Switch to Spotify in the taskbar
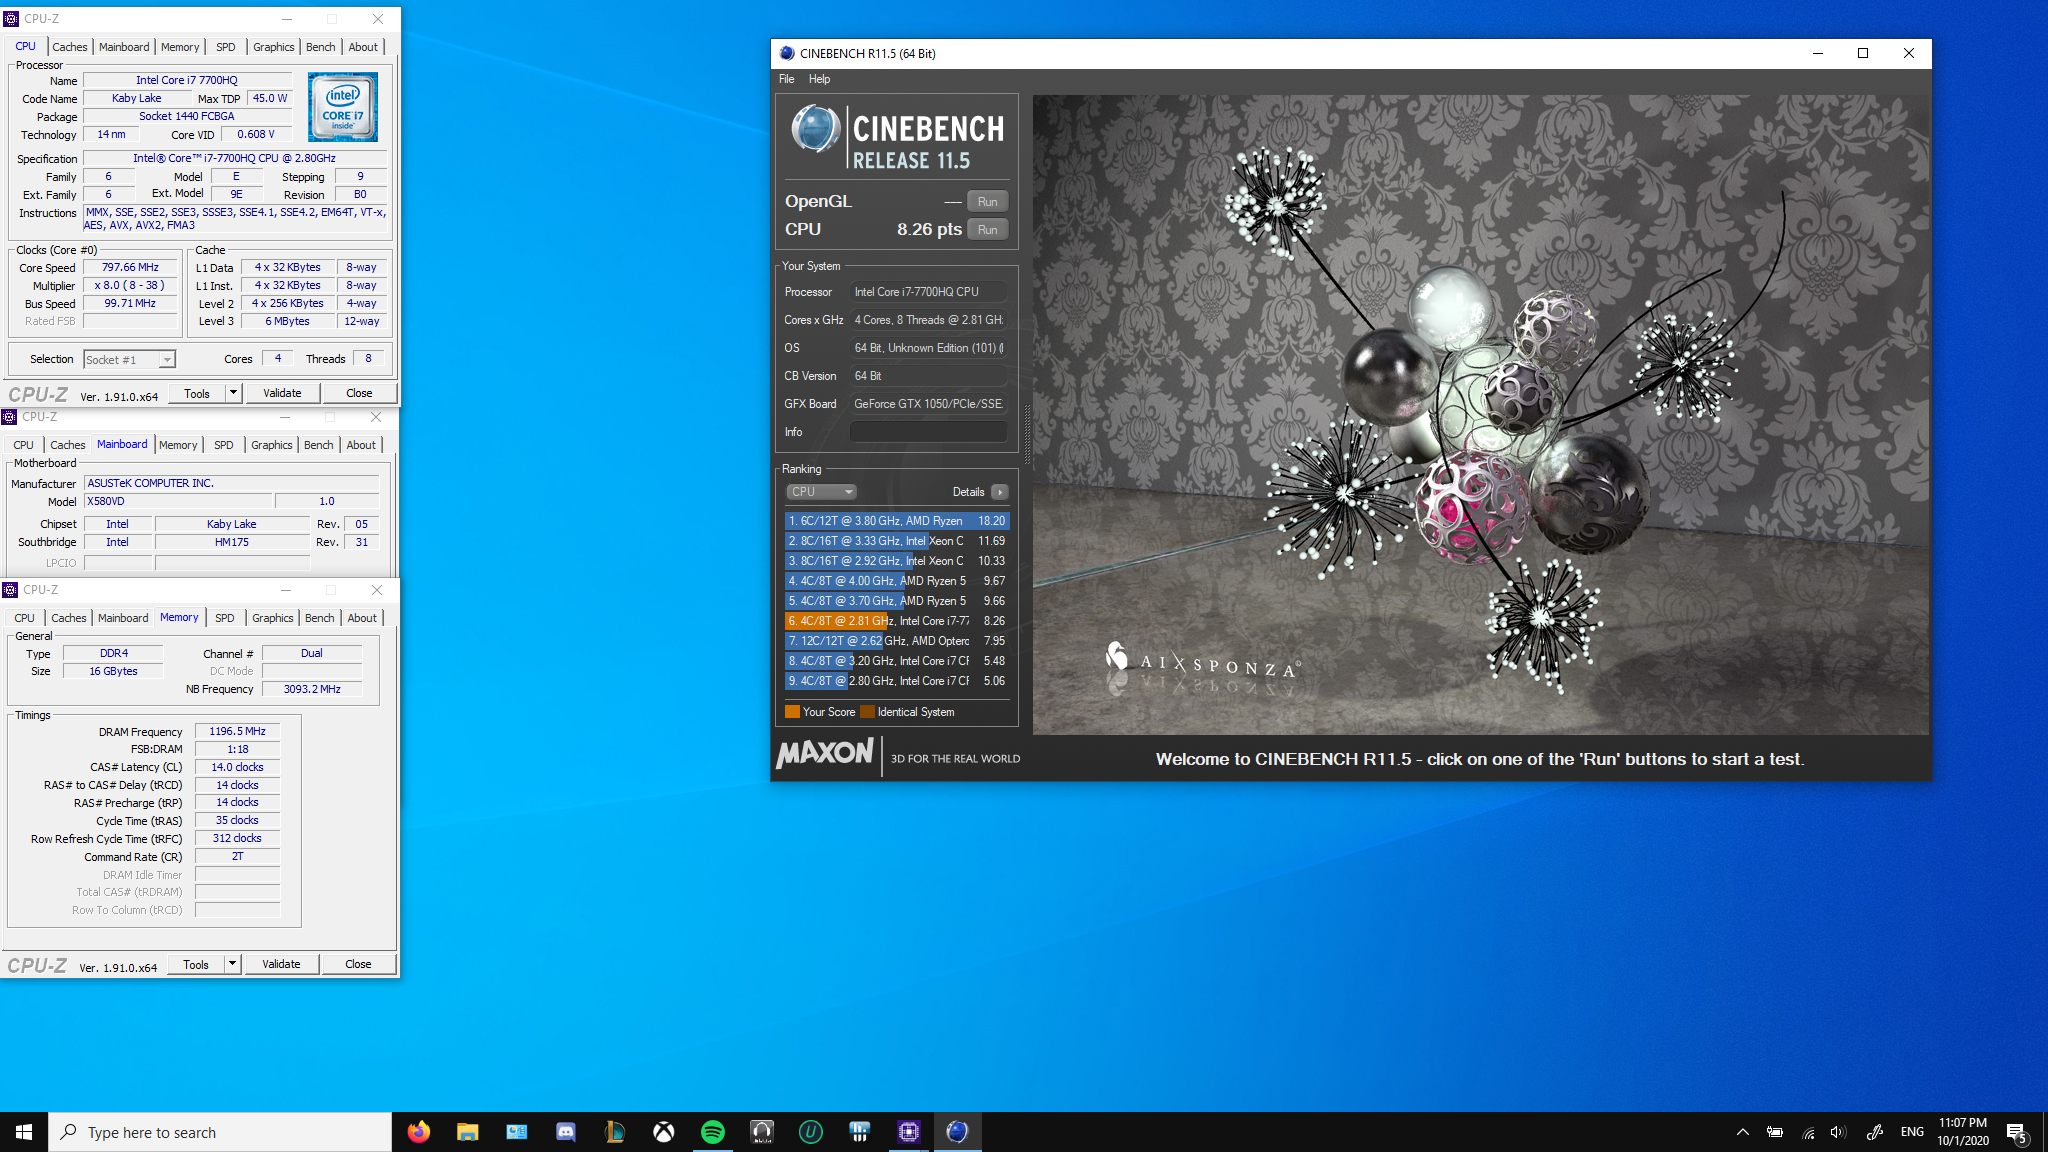This screenshot has width=2048, height=1152. point(712,1132)
